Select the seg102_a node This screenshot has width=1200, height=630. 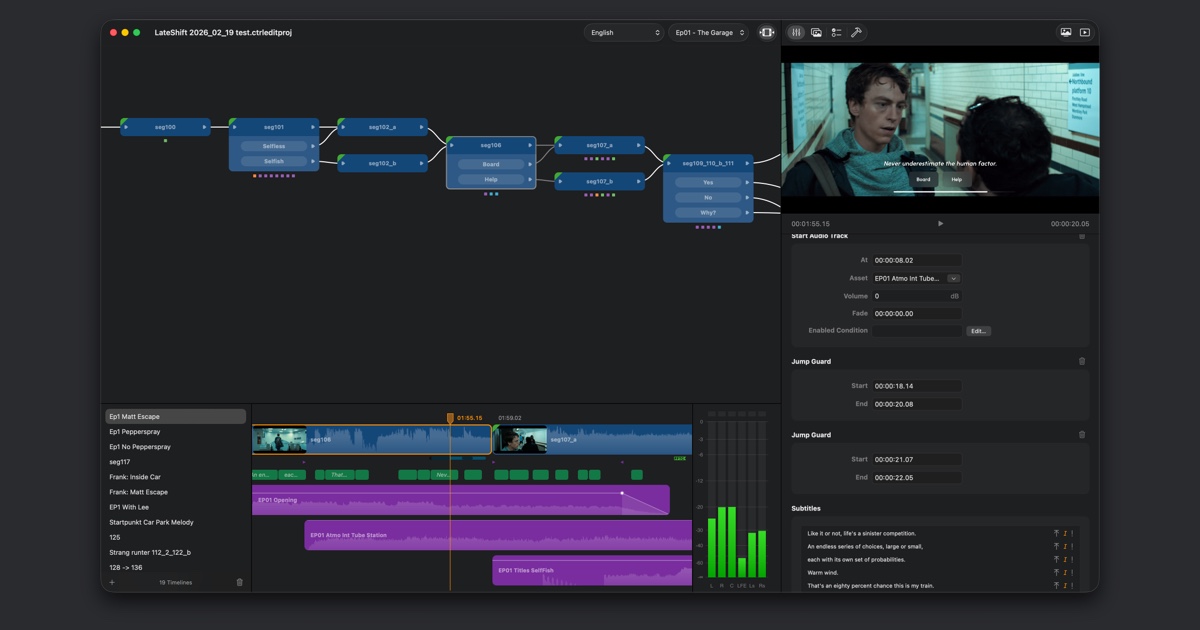pos(382,127)
